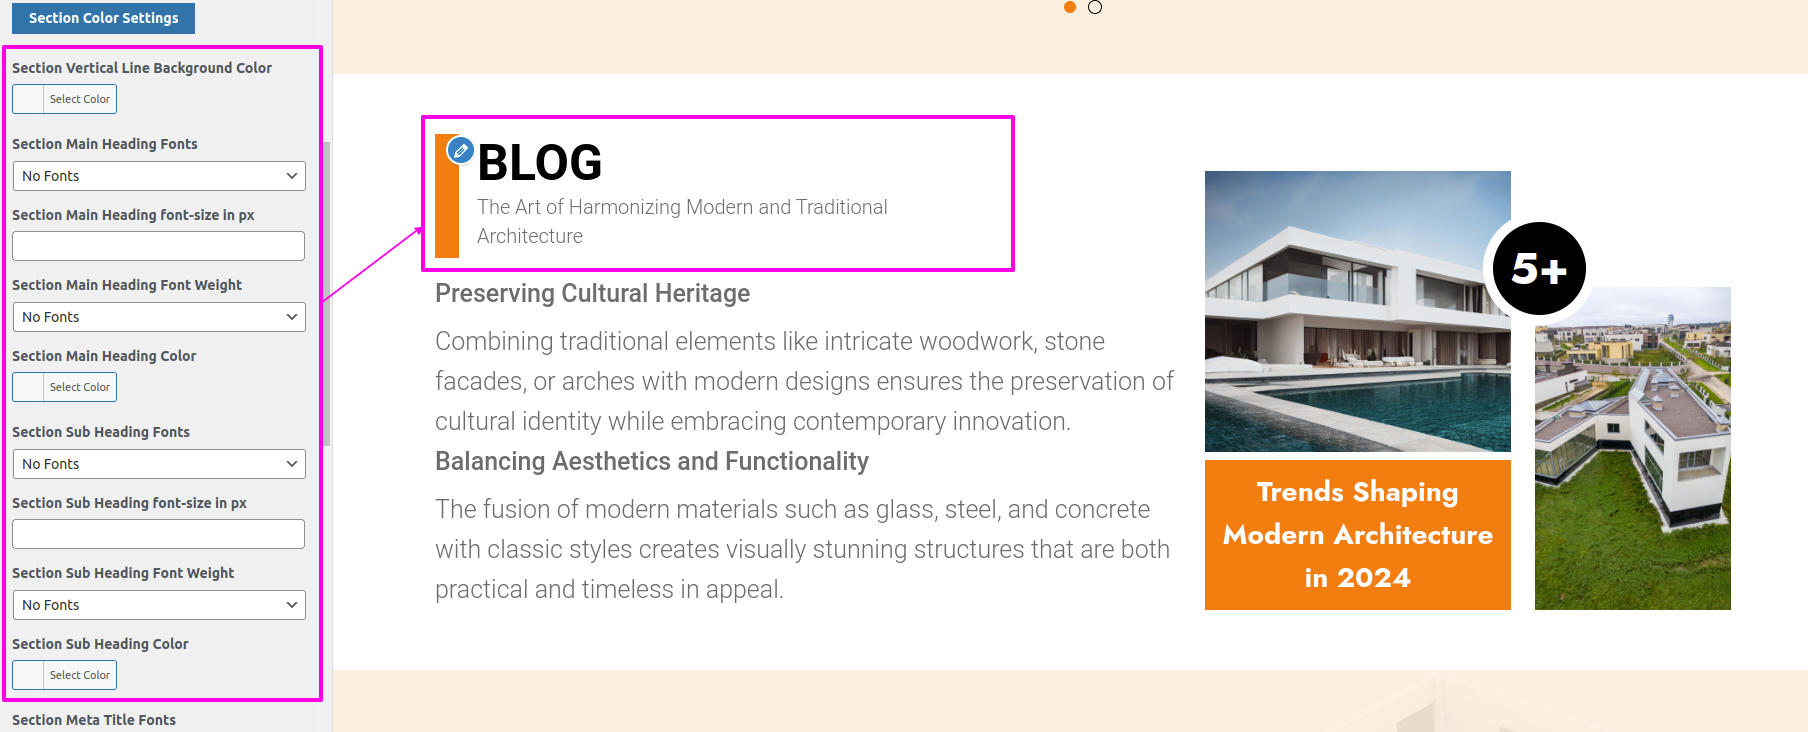Click the blue pencil edit icon beside BLOG
This screenshot has height=732, width=1808.
pyautogui.click(x=460, y=150)
